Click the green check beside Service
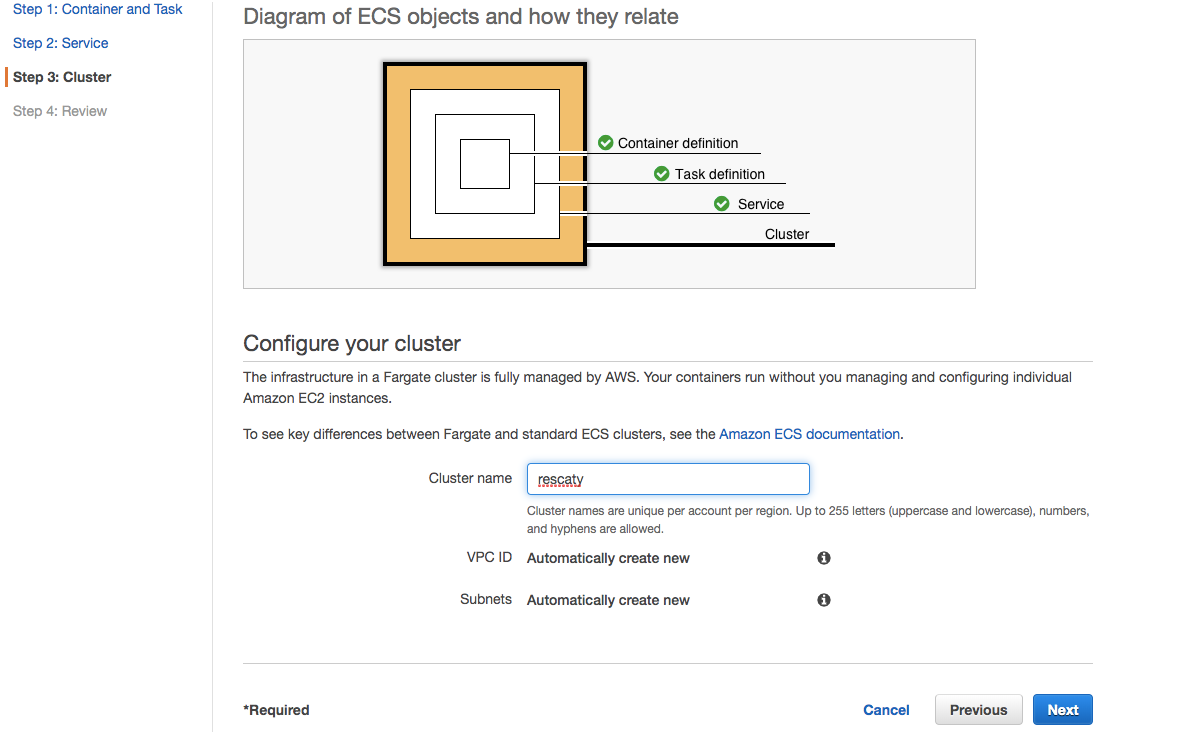Viewport: 1186px width, 732px height. pyautogui.click(x=721, y=203)
